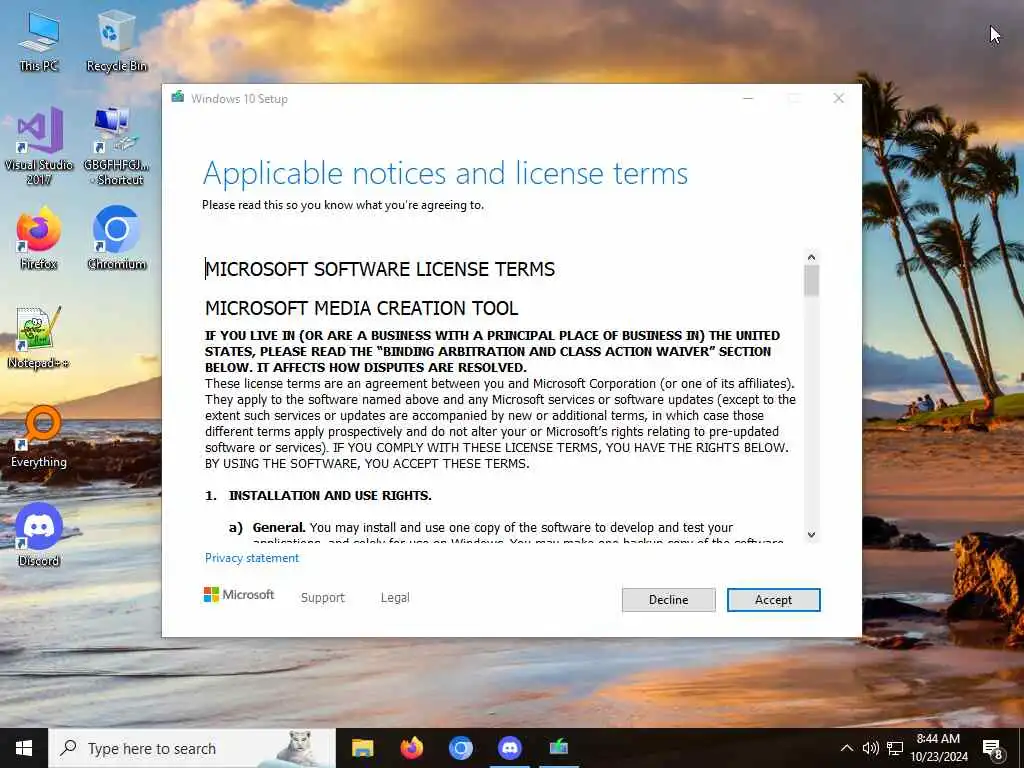Open Chromium from the taskbar

[x=460, y=748]
